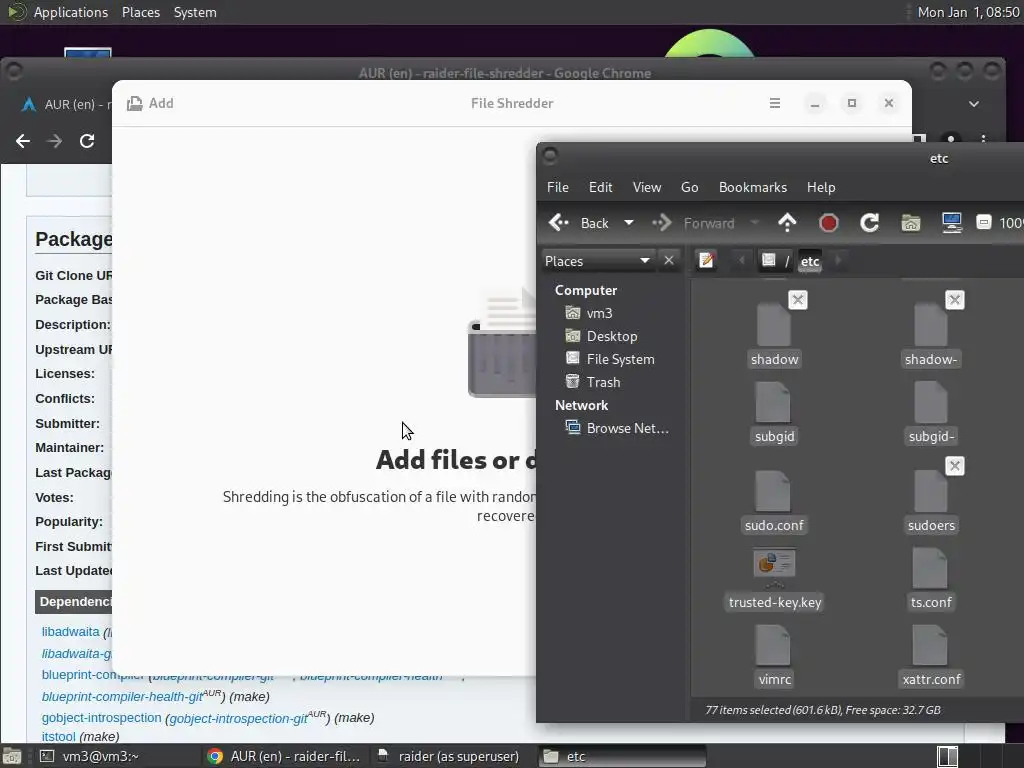This screenshot has width=1024, height=768.
Task: Open the Places menu in top panel
Action: (x=140, y=12)
